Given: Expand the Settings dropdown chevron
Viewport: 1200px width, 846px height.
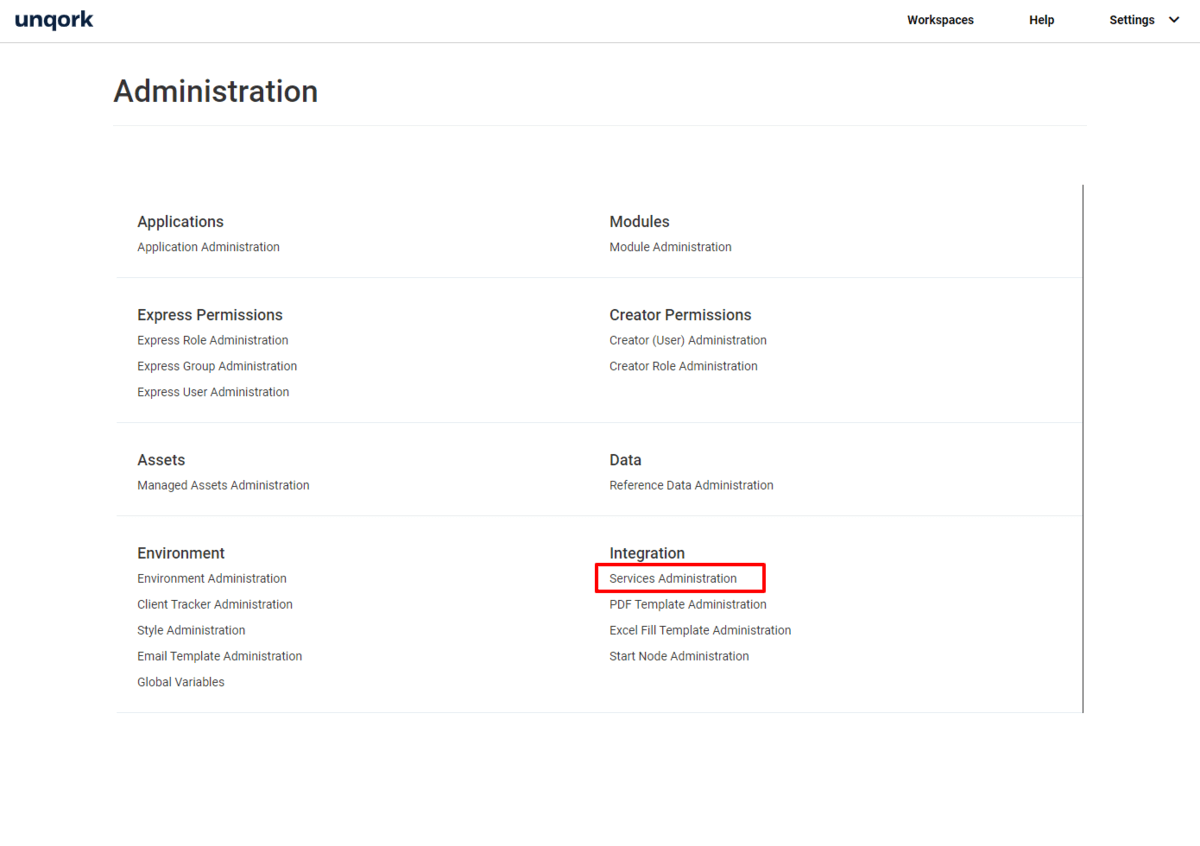Looking at the screenshot, I should [1174, 20].
